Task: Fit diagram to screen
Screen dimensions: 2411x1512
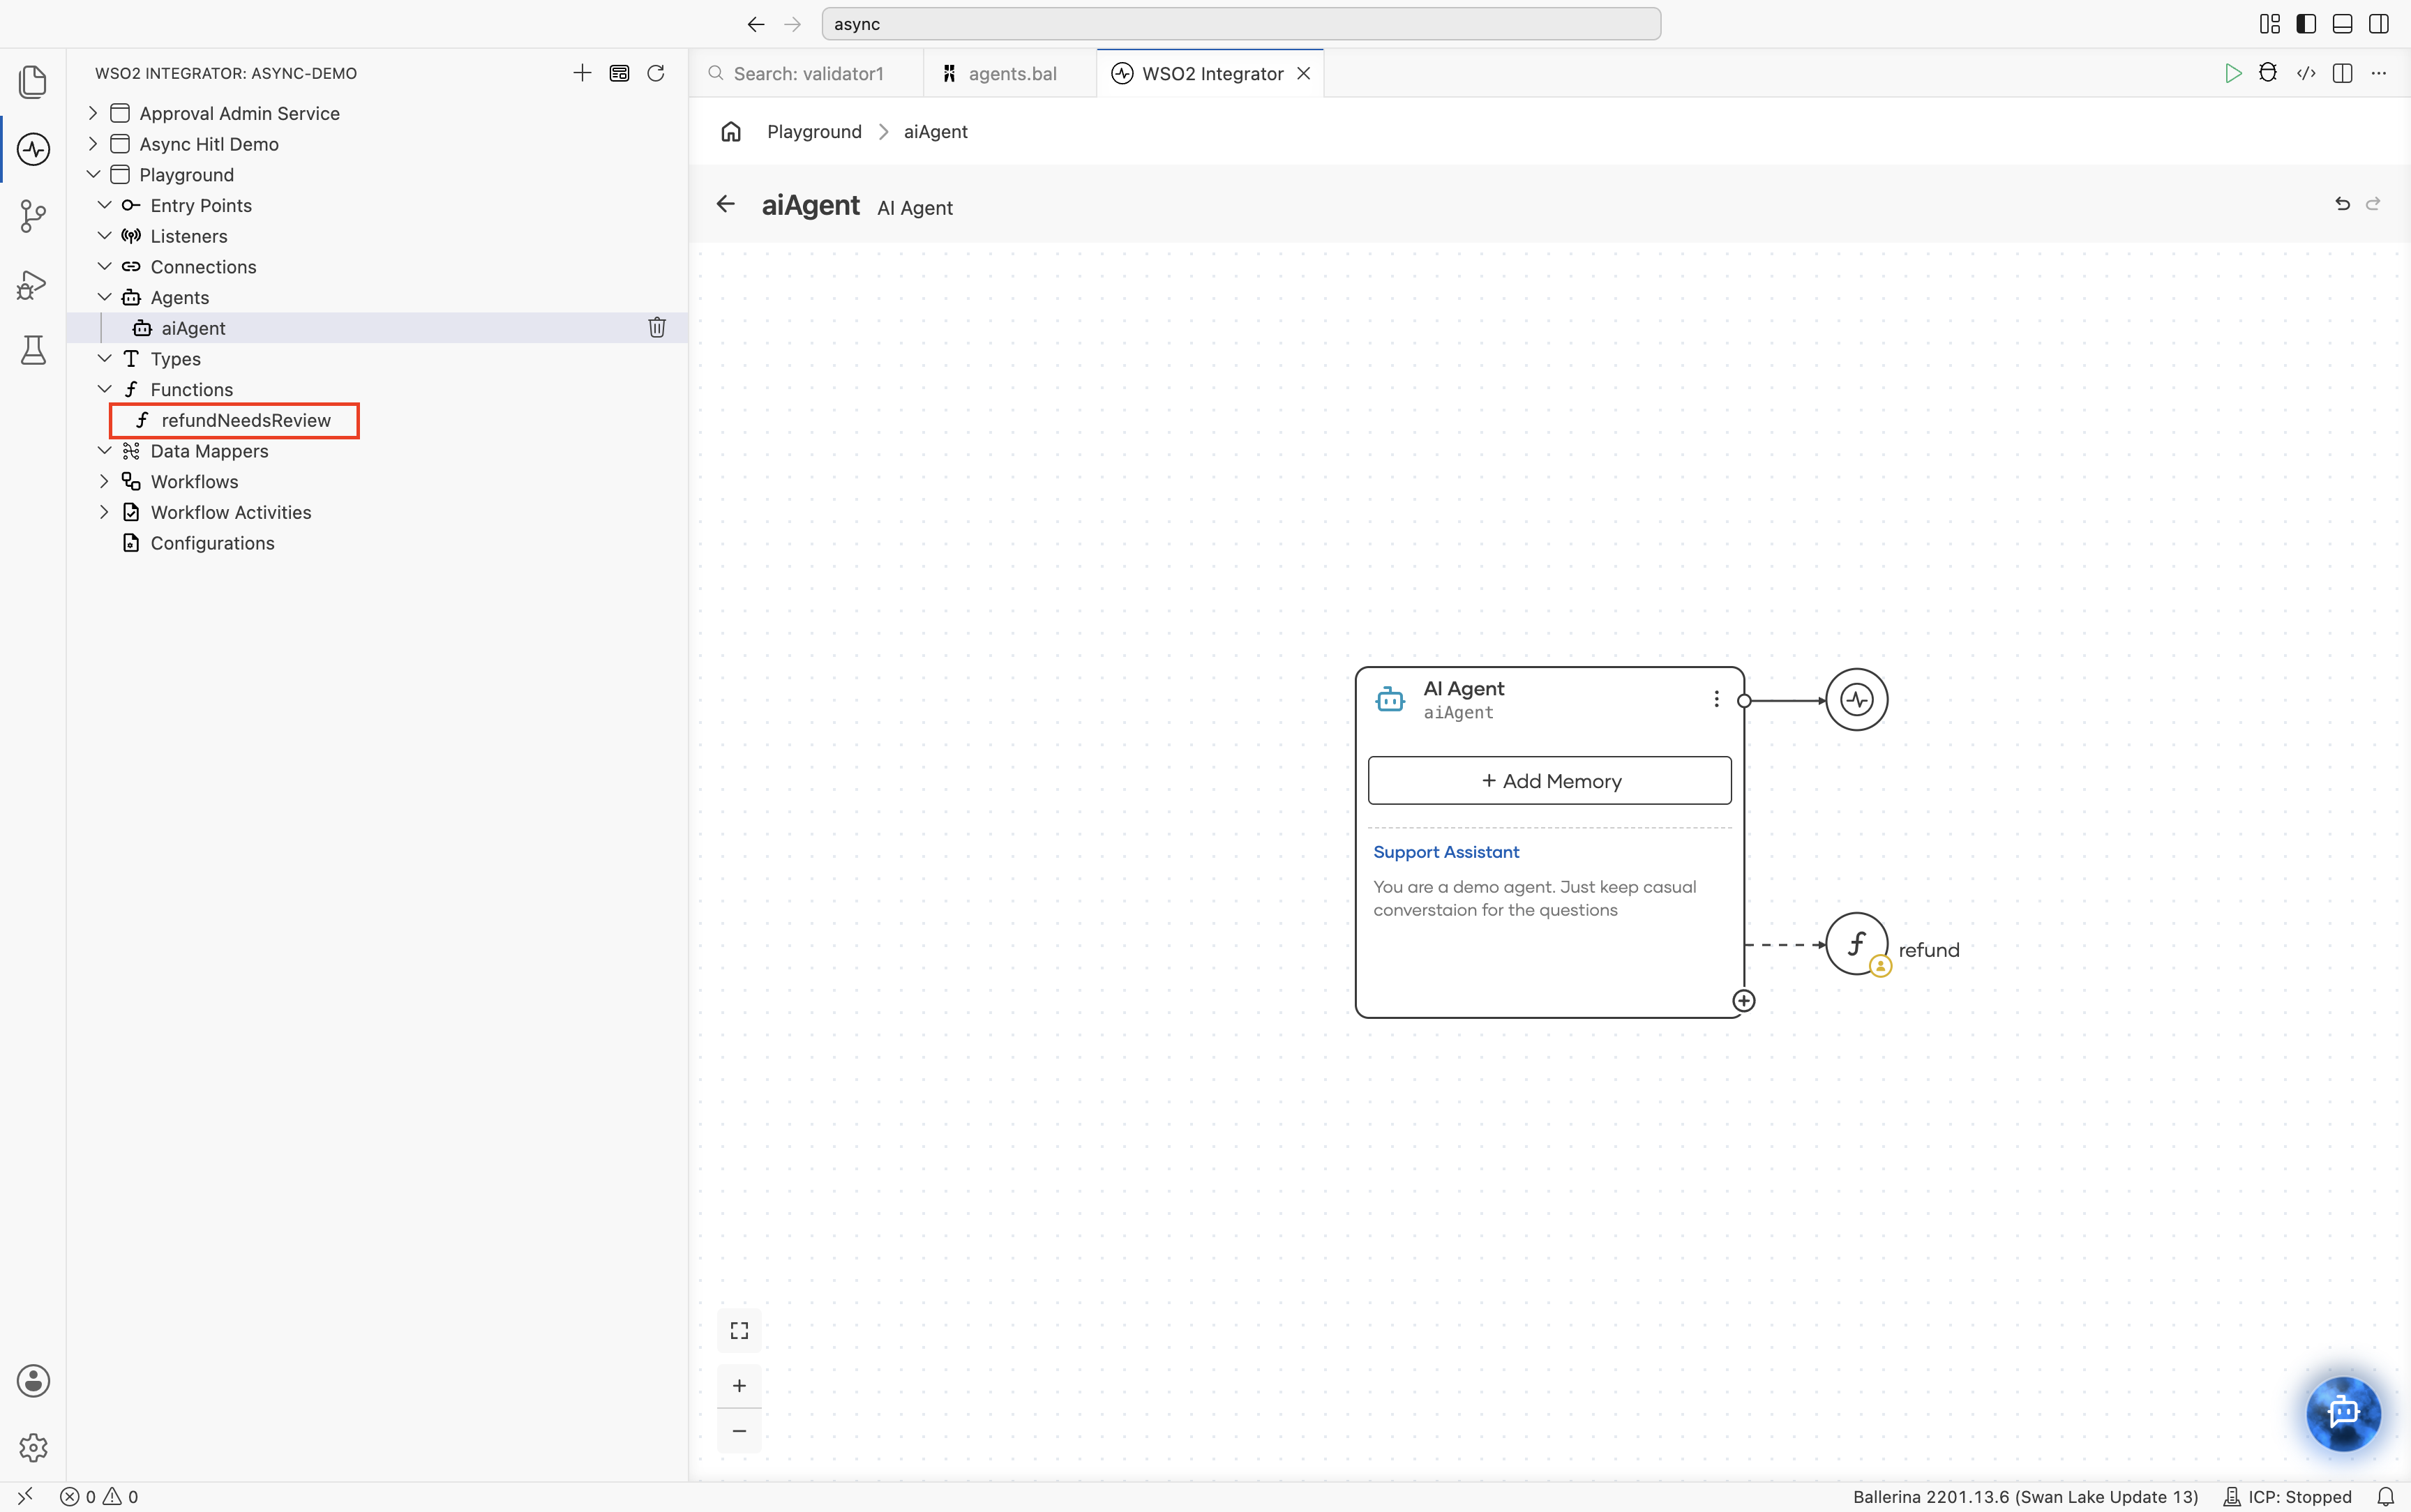Action: tap(739, 1330)
